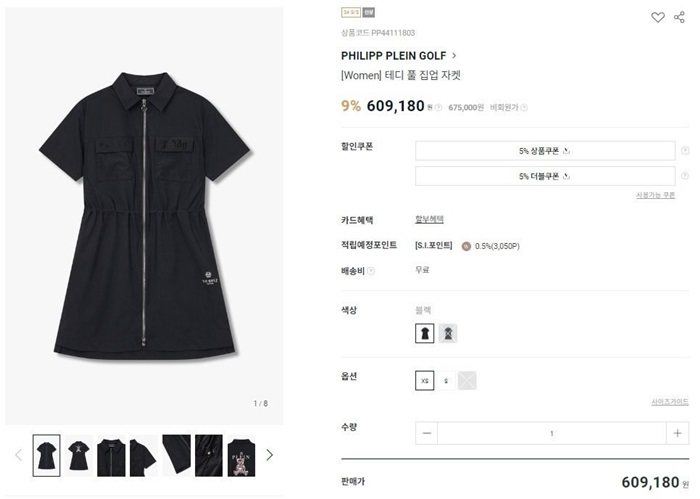Select size S option
This screenshot has height=499, width=700.
pos(446,380)
